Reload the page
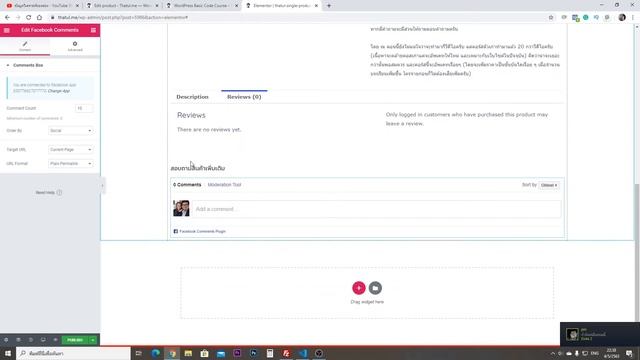This screenshot has width=640, height=360. pos(29,18)
